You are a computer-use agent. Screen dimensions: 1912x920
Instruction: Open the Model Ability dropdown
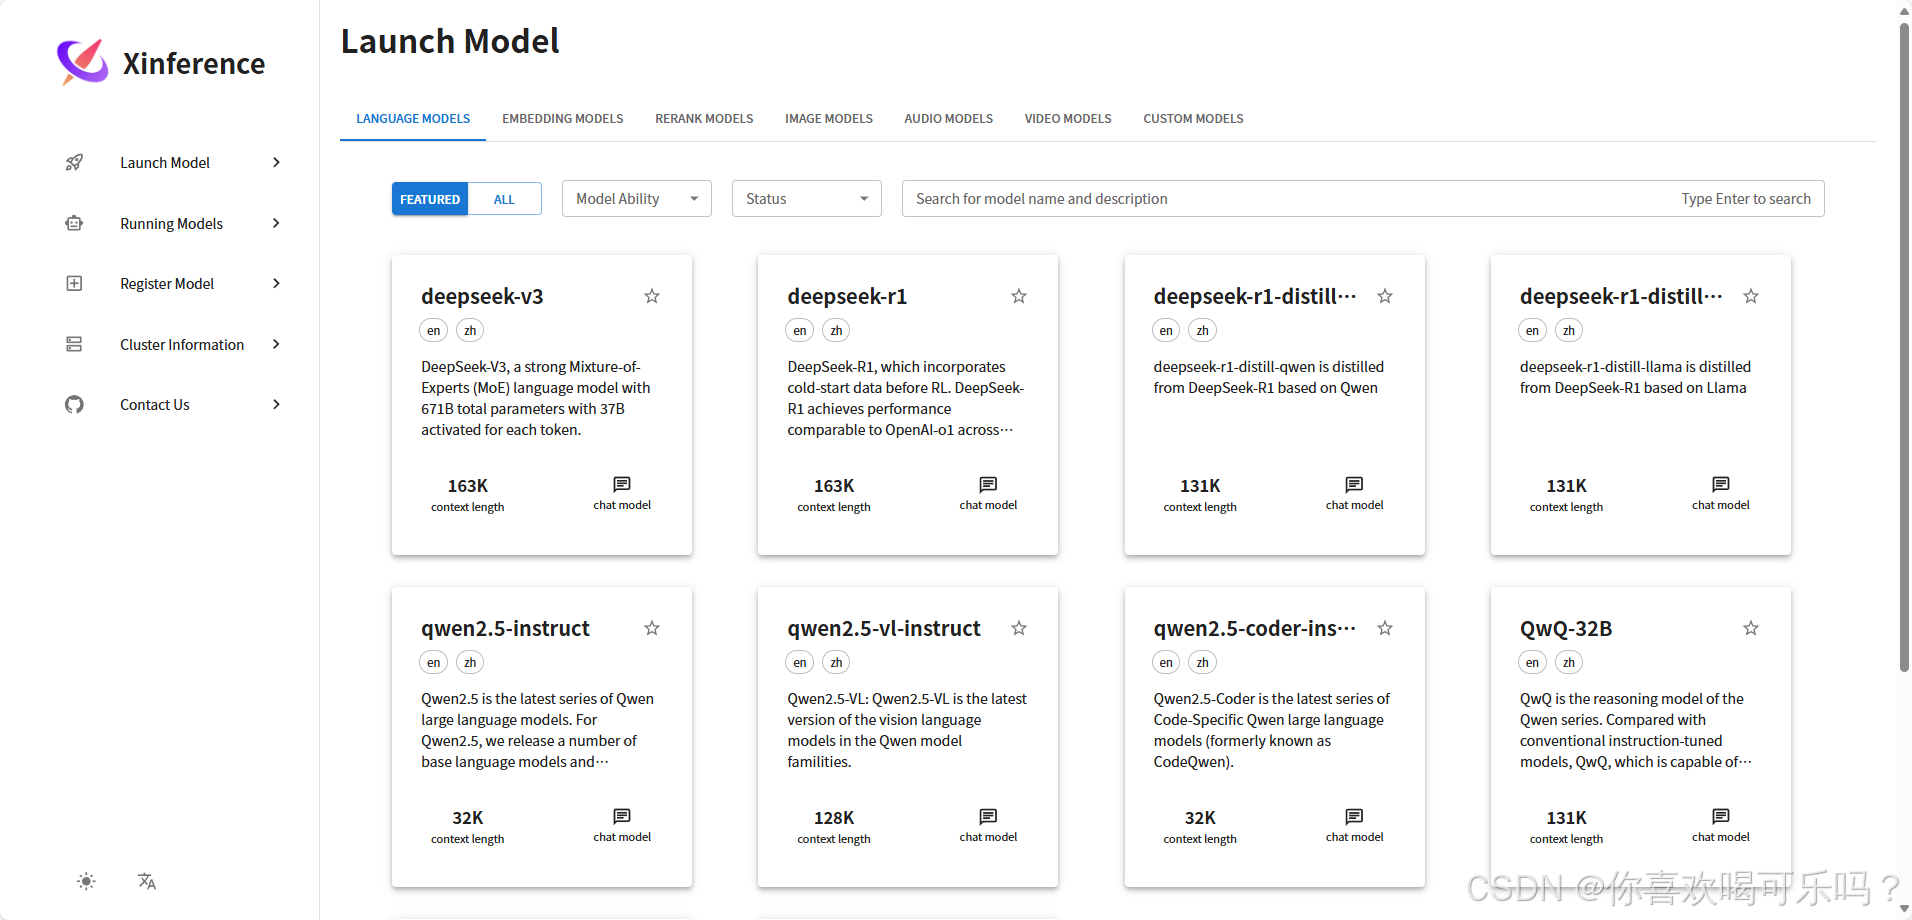636,199
